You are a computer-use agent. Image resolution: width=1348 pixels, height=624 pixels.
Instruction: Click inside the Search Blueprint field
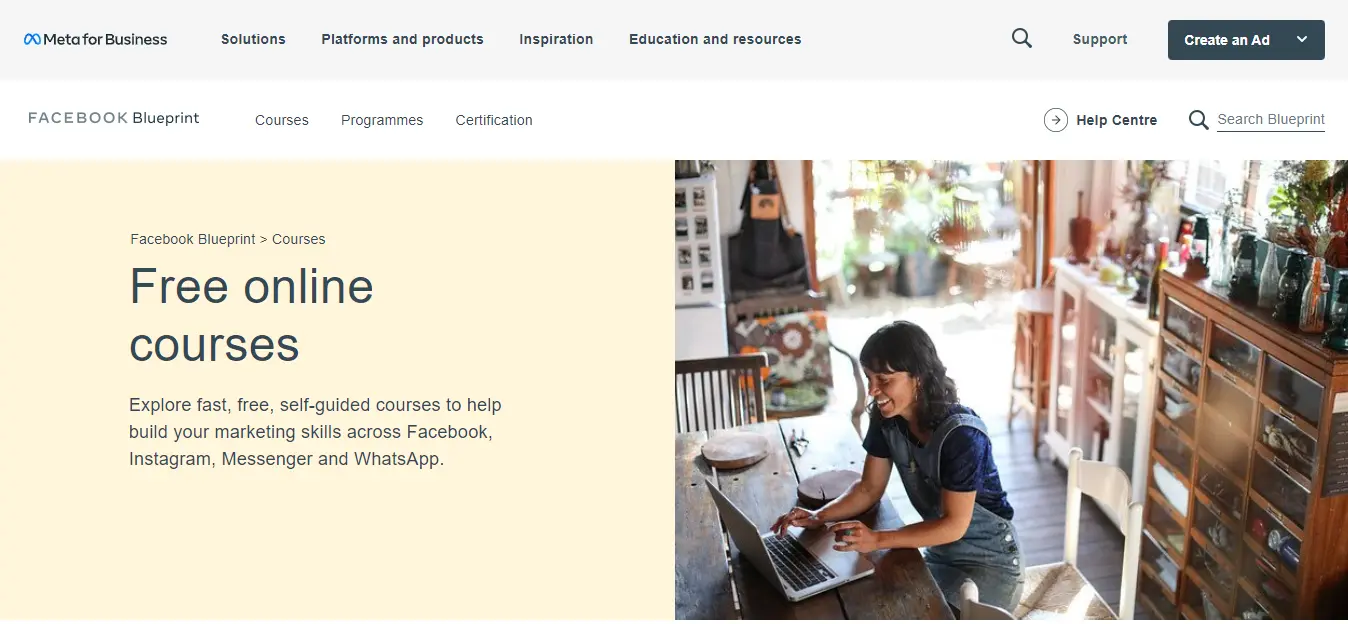(1271, 119)
